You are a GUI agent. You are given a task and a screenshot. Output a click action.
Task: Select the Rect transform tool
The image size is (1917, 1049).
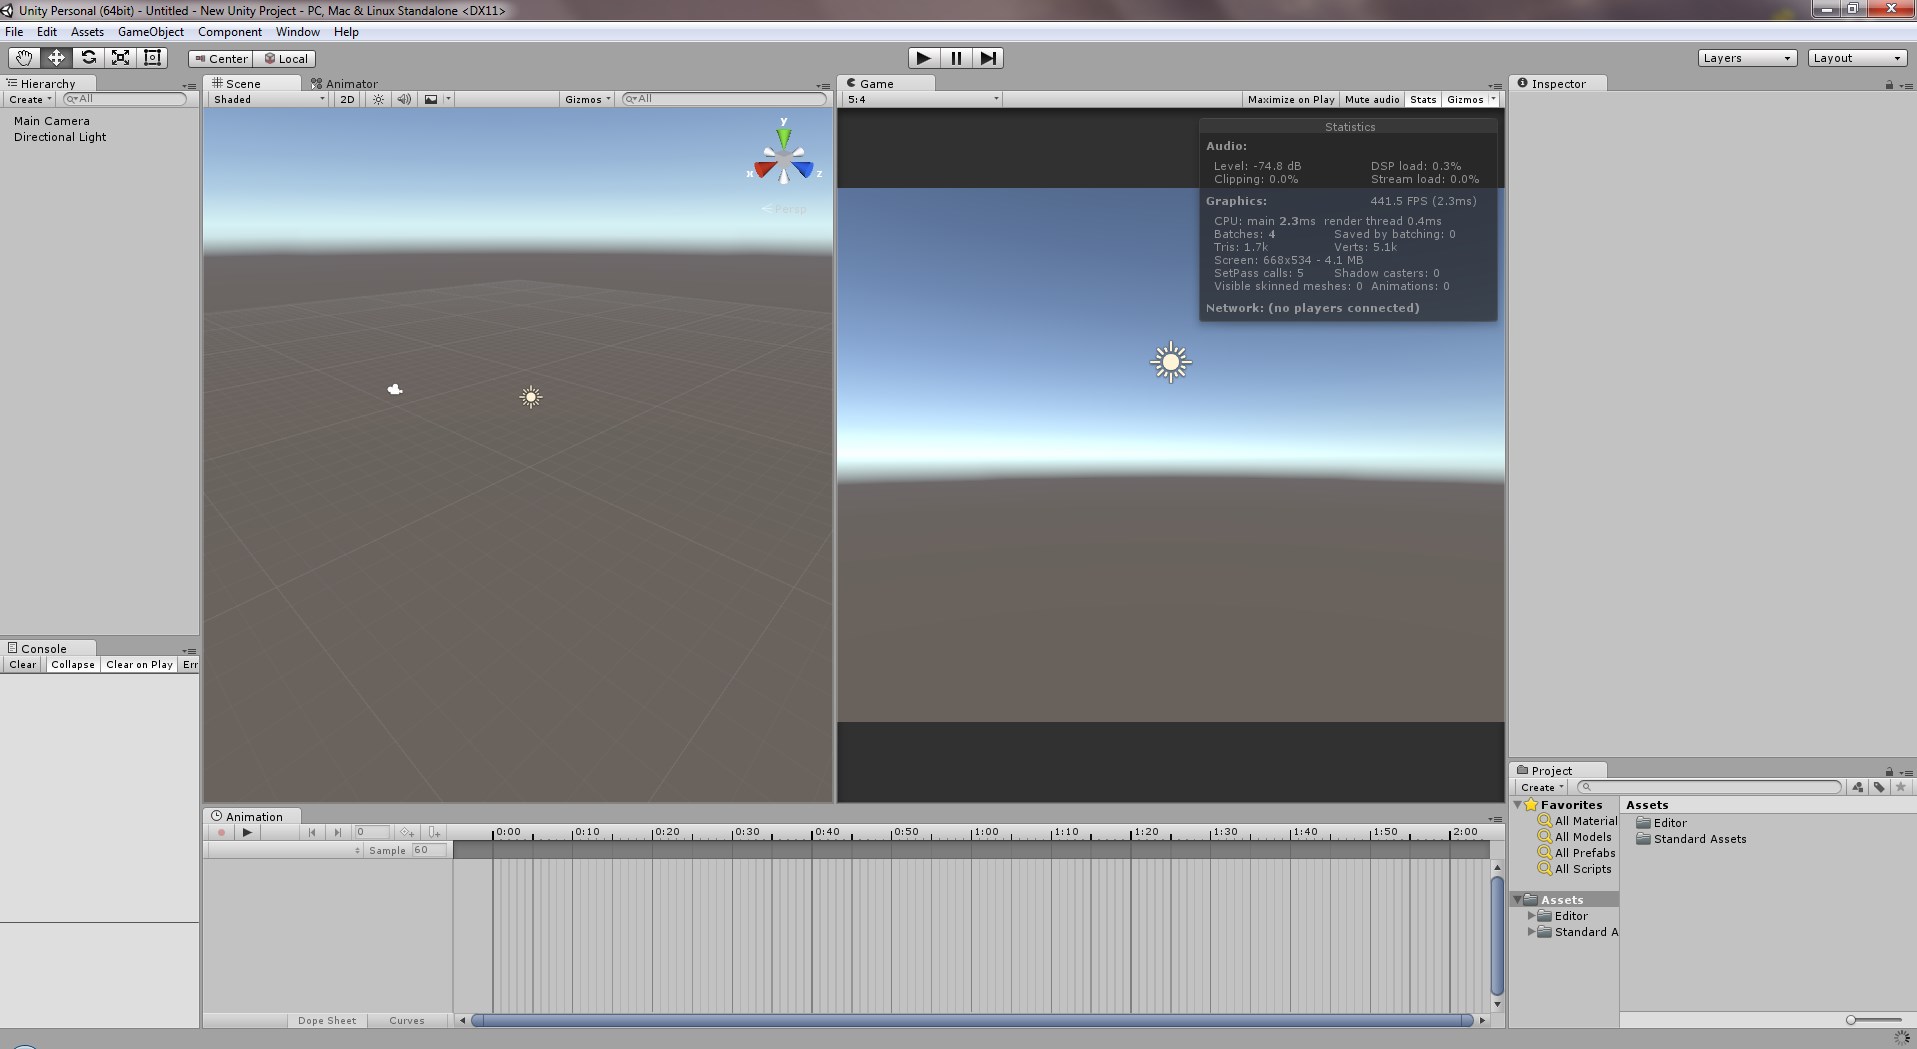pyautogui.click(x=152, y=58)
